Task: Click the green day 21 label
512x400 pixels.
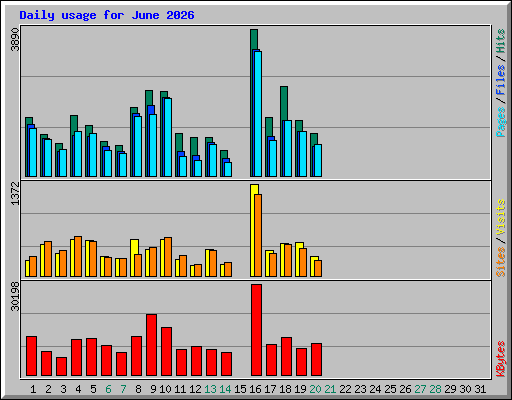Action: point(330,389)
